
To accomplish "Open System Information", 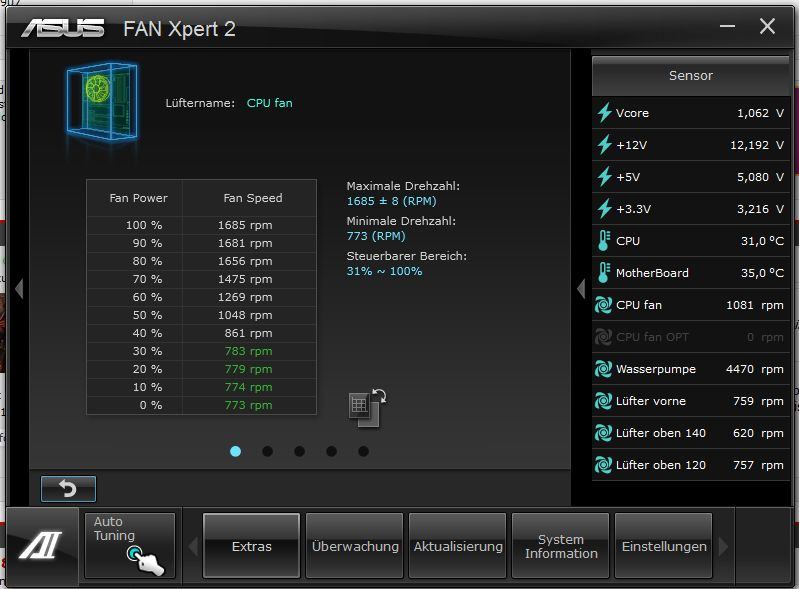I will pos(561,546).
